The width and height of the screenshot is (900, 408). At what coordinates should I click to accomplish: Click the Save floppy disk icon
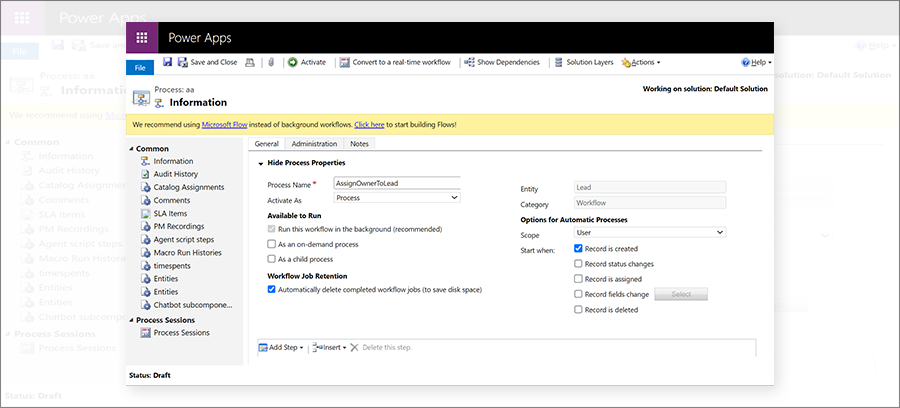(x=168, y=63)
